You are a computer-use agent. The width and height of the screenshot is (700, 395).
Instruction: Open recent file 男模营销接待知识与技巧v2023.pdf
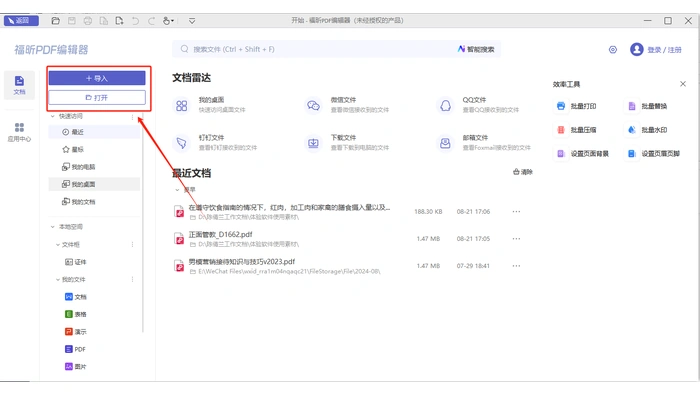point(242,262)
